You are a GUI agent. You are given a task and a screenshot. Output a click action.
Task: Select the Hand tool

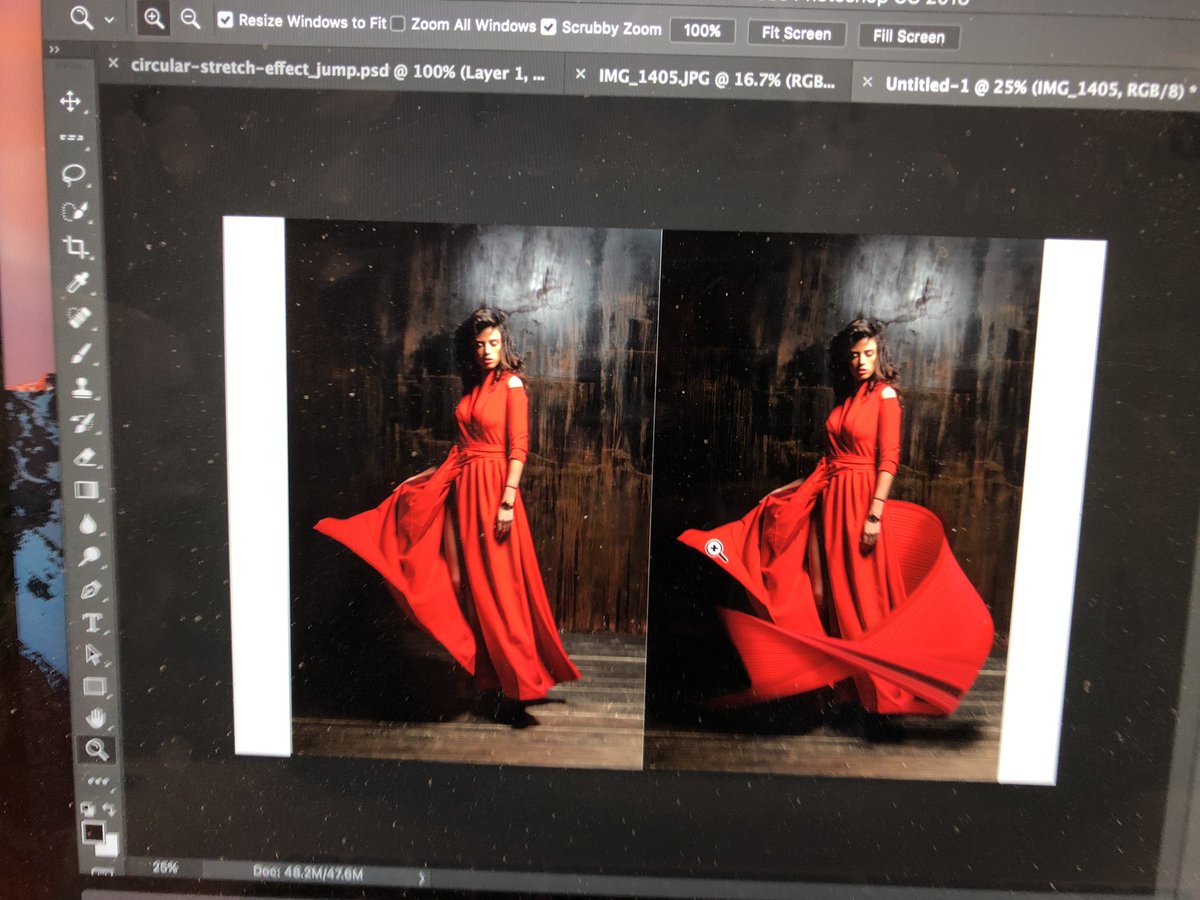96,717
